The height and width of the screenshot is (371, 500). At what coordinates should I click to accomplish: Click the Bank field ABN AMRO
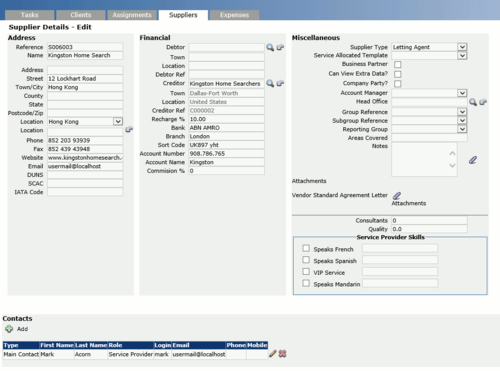click(x=227, y=128)
